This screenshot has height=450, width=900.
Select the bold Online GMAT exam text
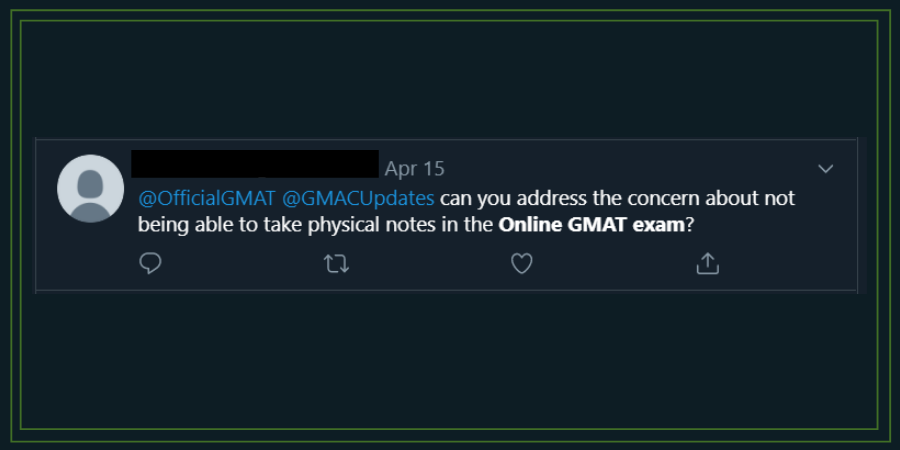pos(592,225)
